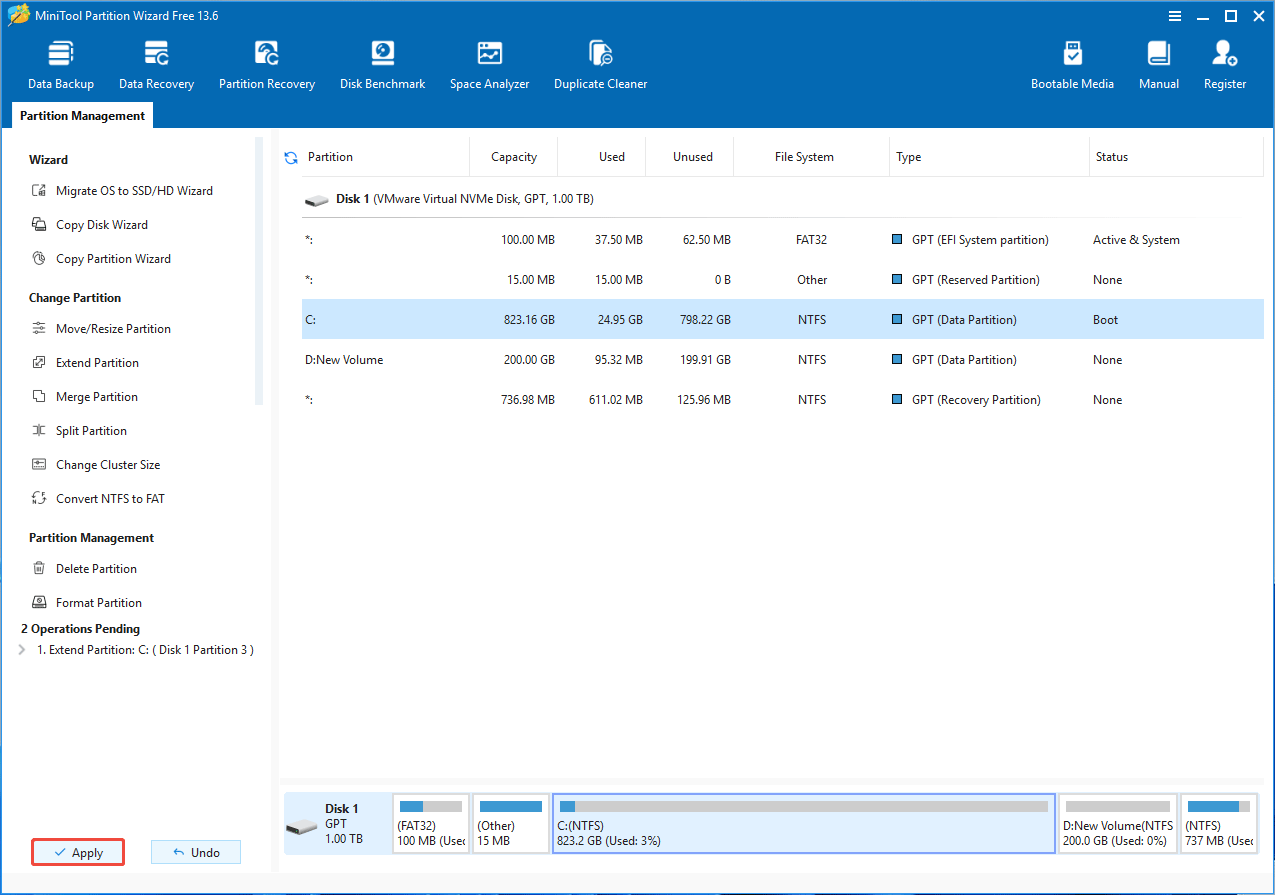
Task: Select the C: partition row
Action: click(783, 320)
